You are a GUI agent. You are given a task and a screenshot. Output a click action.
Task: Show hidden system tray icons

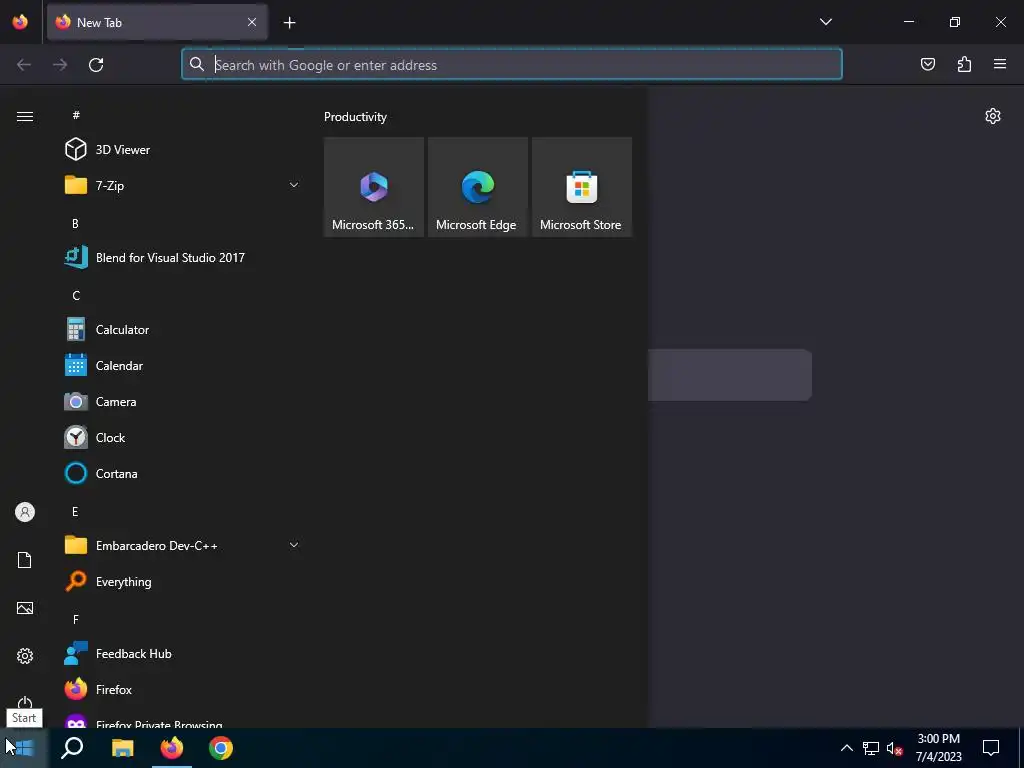click(846, 748)
